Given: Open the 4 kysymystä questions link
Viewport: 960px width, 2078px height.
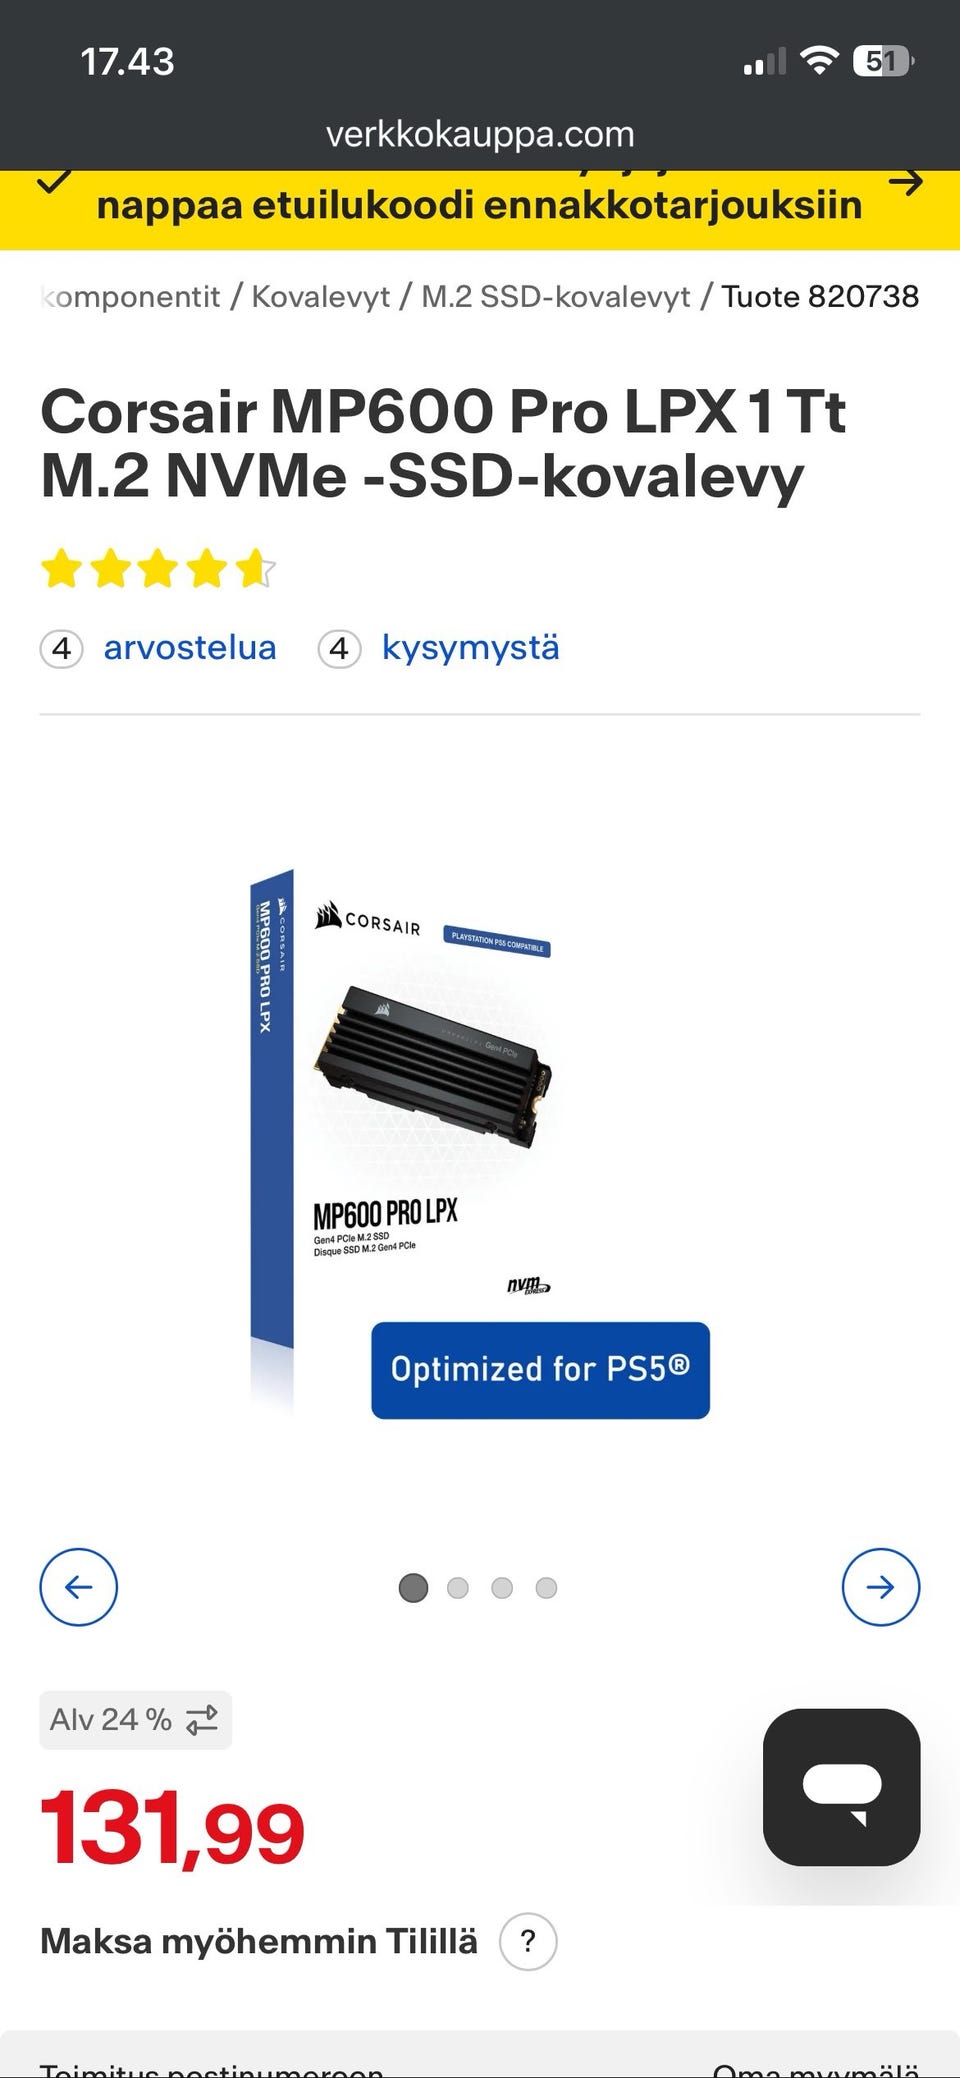Looking at the screenshot, I should click(438, 648).
